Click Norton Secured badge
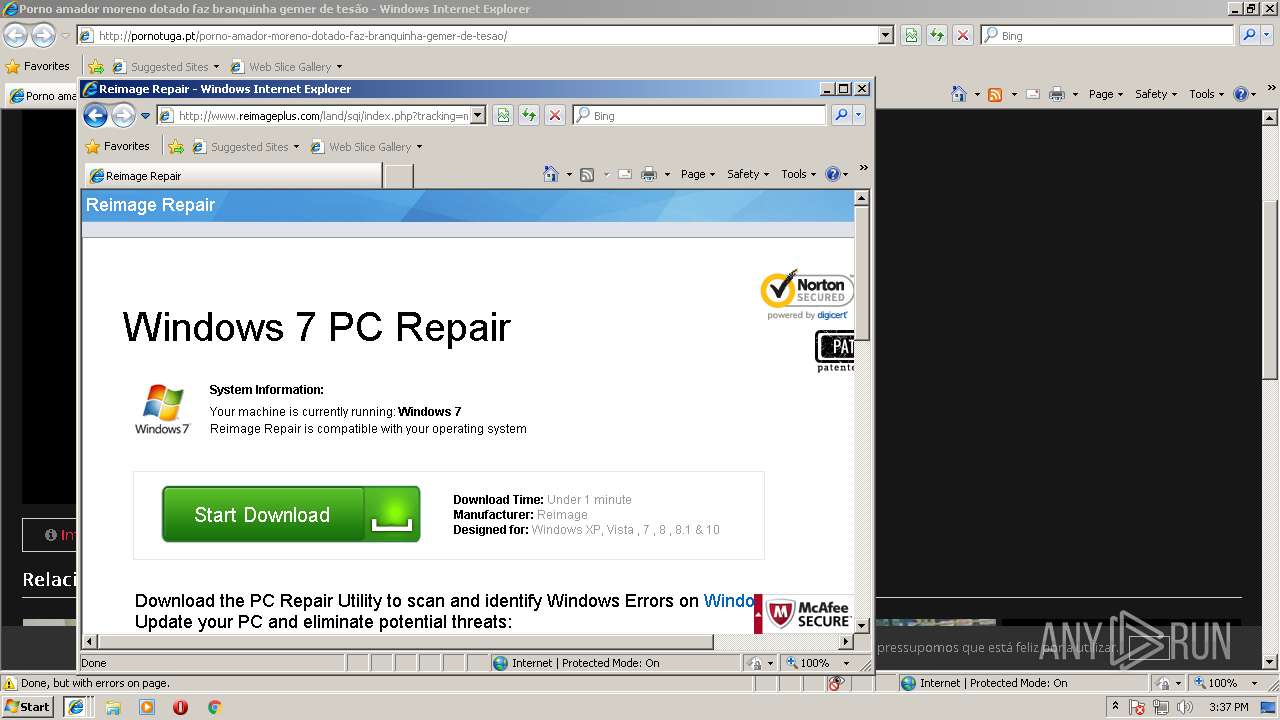1280x720 pixels. click(807, 294)
